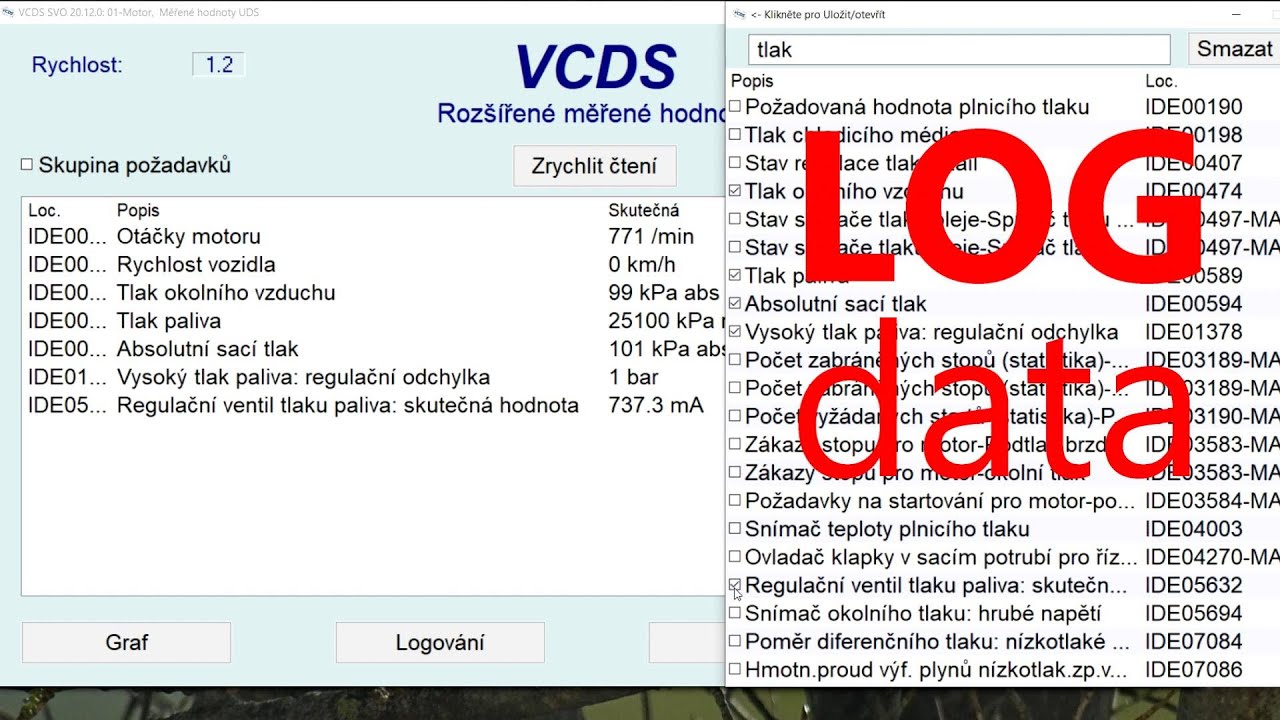1280x720 pixels.
Task: Click the Skutečná column header
Action: pyautogui.click(x=644, y=210)
